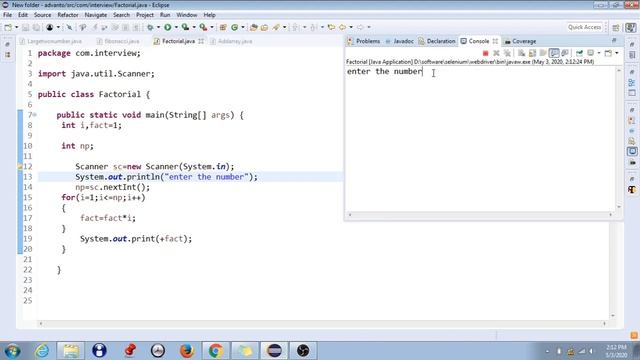Open the External Tools dropdown arrow
This screenshot has width=640, height=360.
coord(212,27)
